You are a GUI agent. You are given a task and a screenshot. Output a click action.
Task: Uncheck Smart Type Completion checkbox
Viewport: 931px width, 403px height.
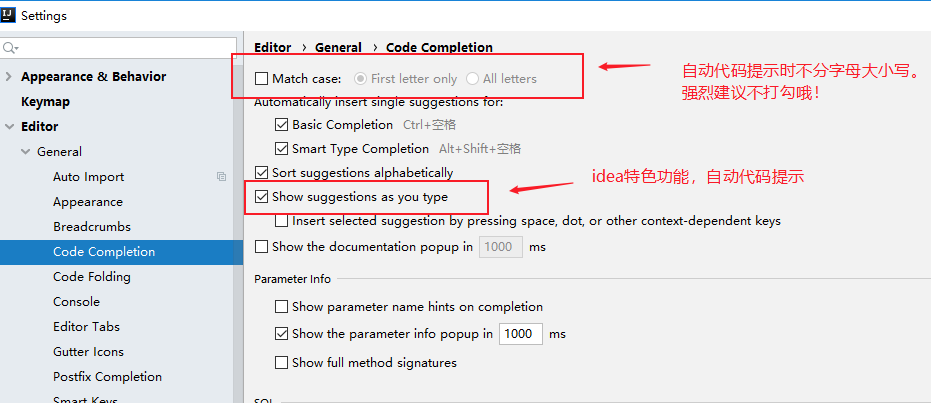[x=281, y=148]
